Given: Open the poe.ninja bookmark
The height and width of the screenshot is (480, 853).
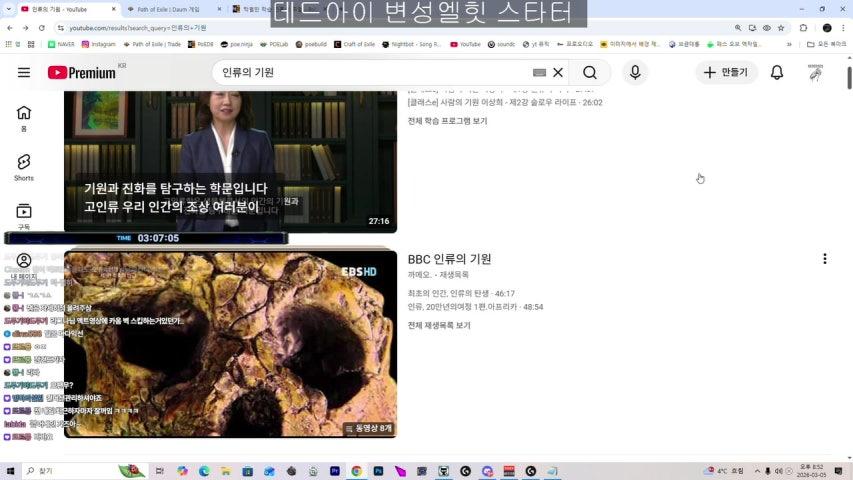Looking at the screenshot, I should (x=239, y=44).
